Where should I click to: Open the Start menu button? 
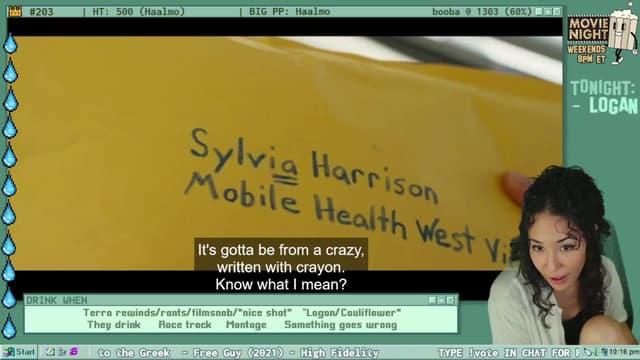19,352
